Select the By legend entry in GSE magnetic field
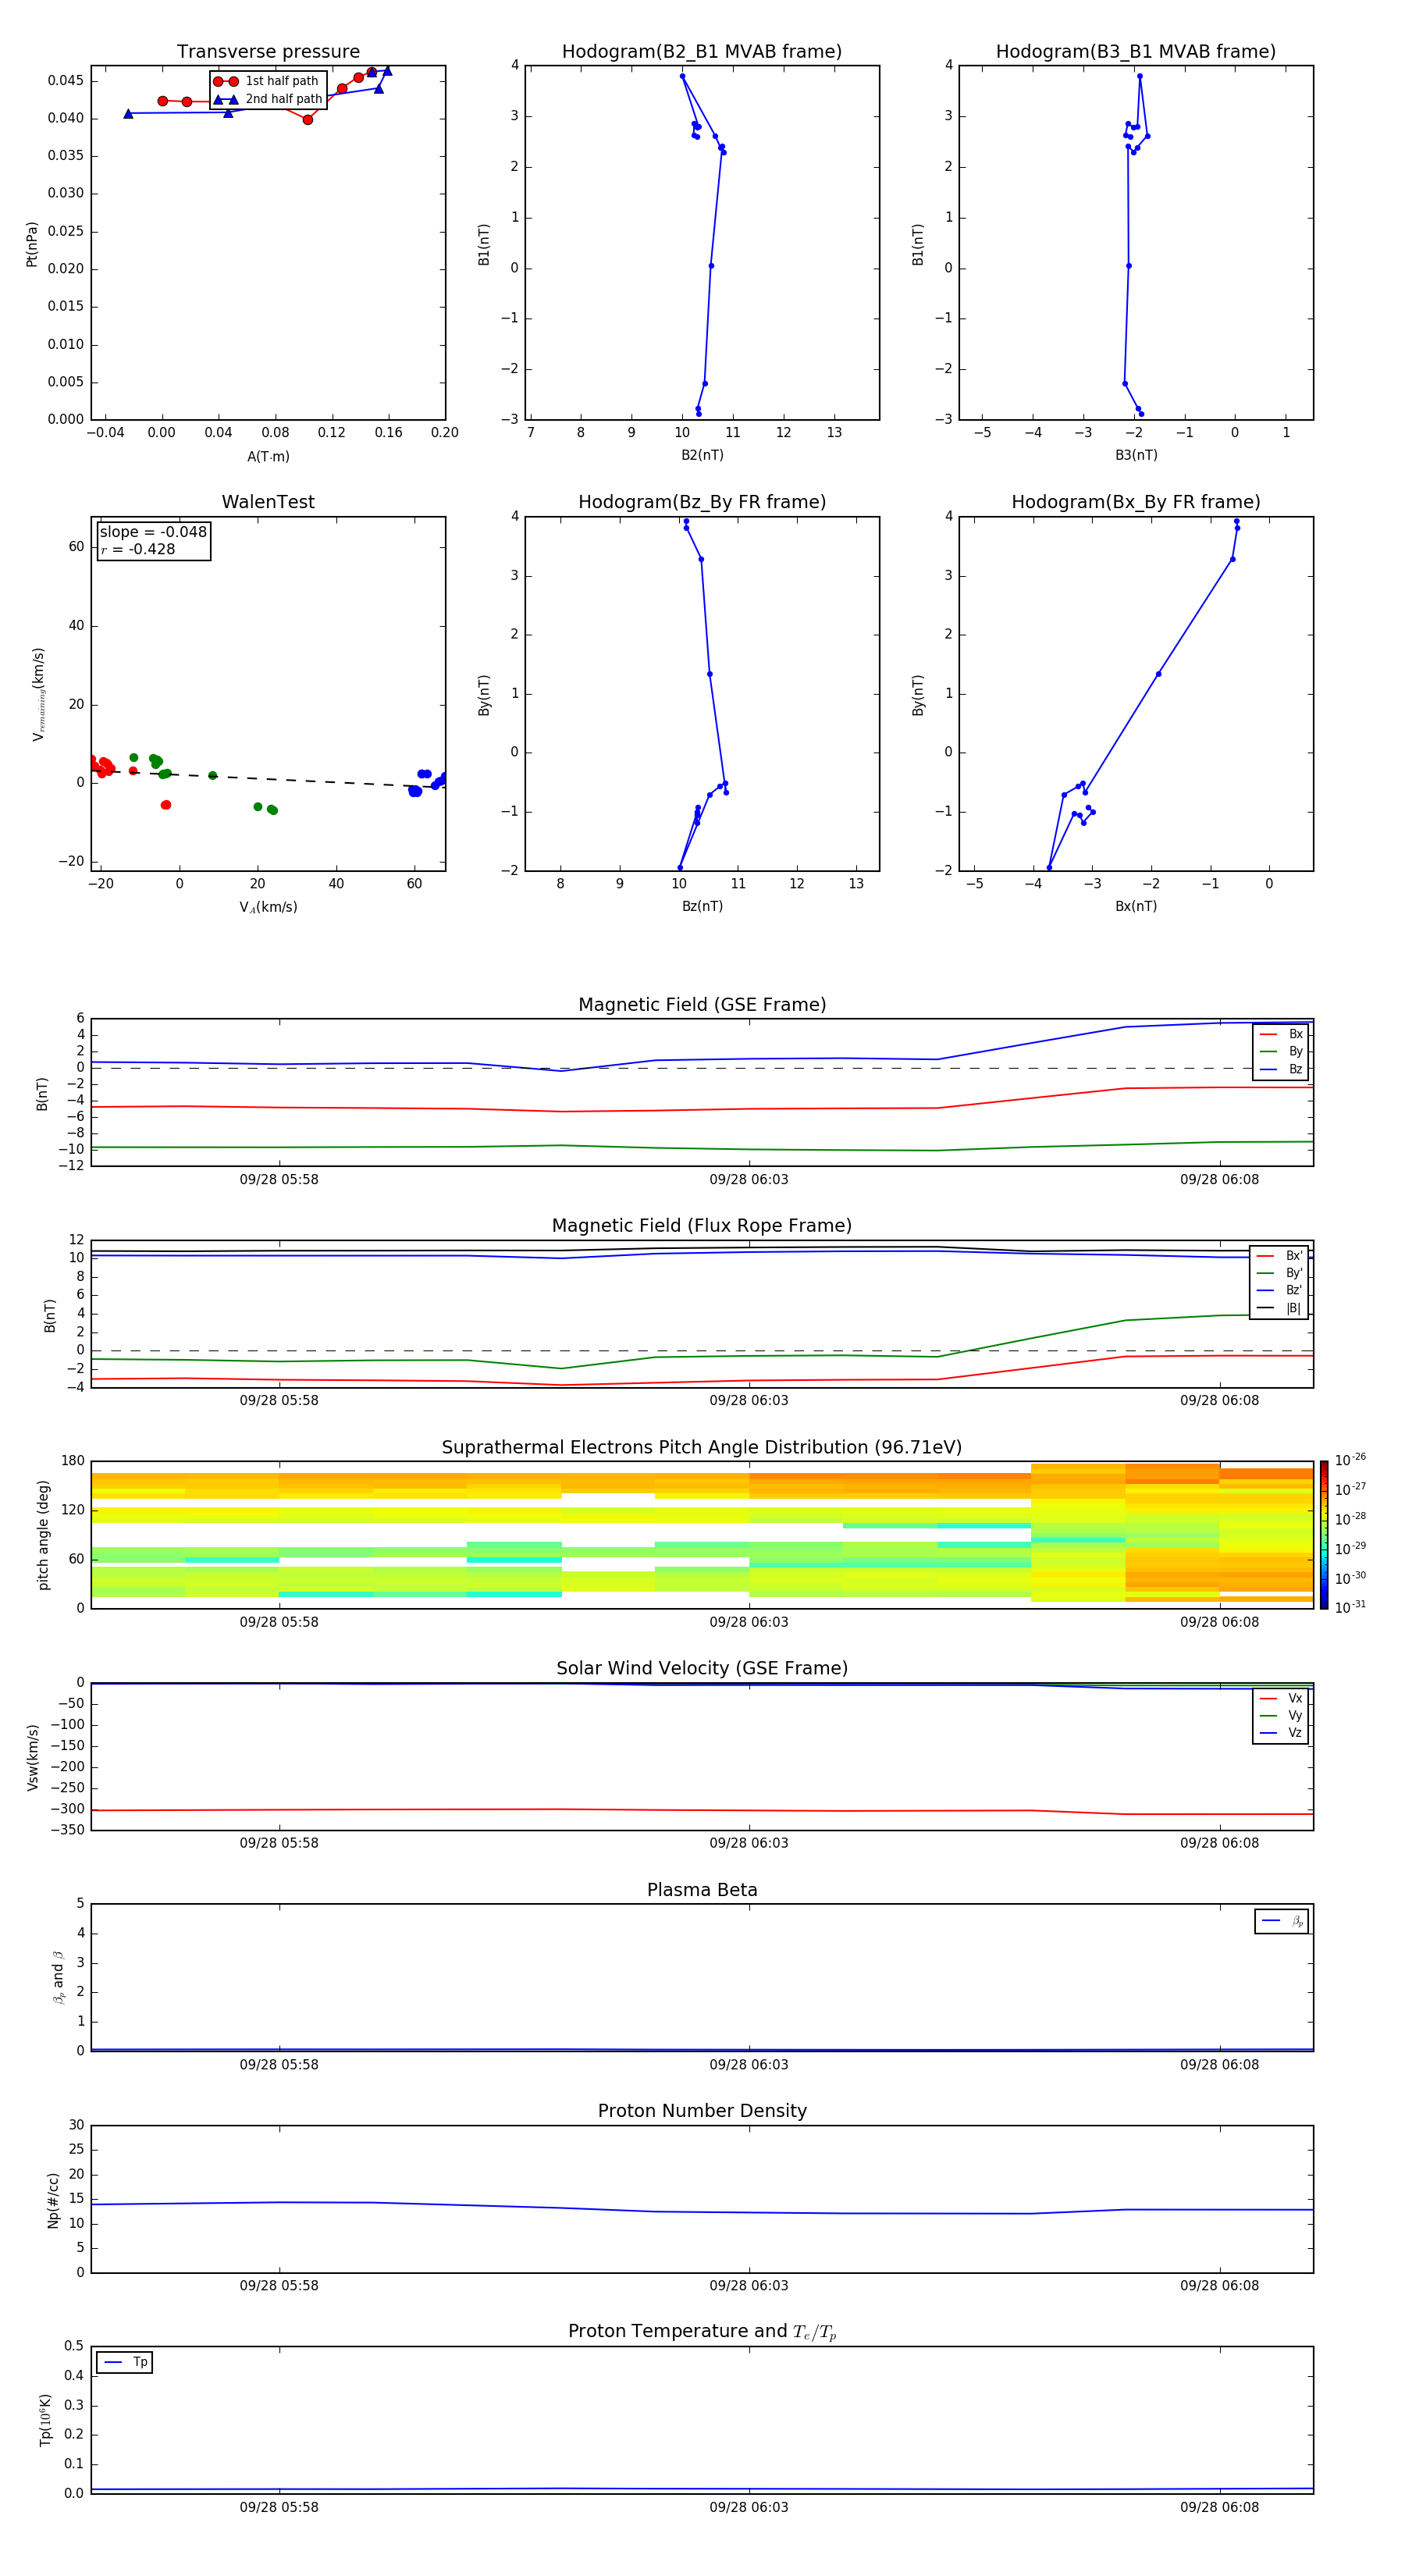This screenshot has width=1405, height=2576. (1281, 1051)
